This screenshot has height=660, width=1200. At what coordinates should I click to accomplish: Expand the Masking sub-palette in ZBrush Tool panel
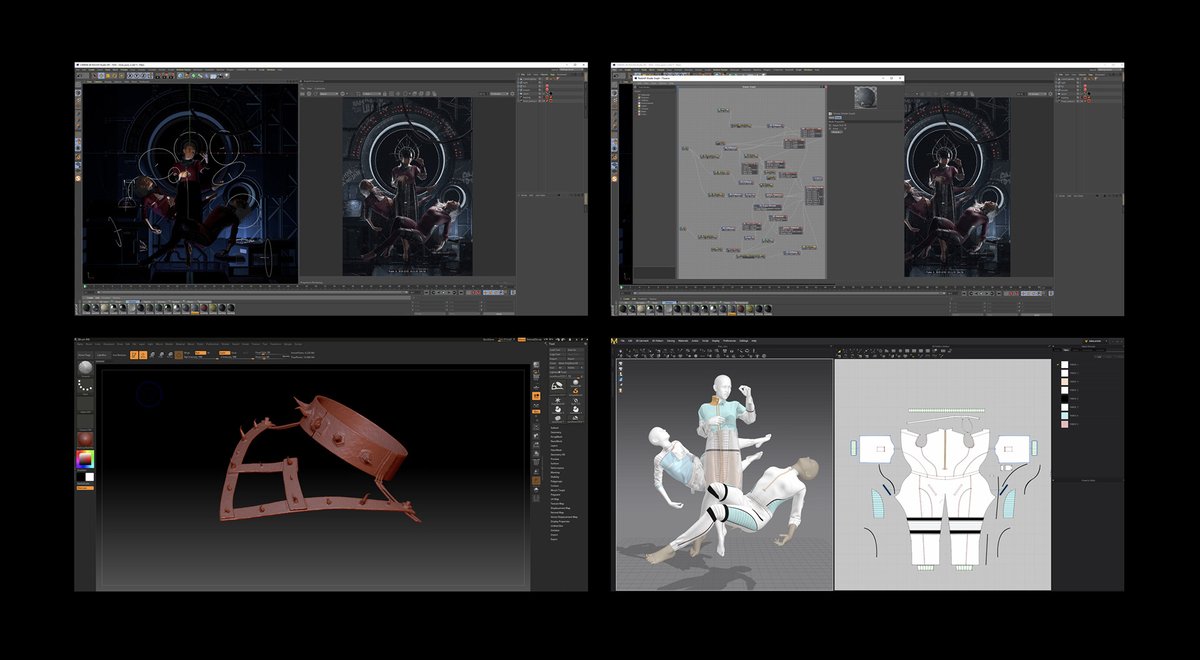(555, 473)
